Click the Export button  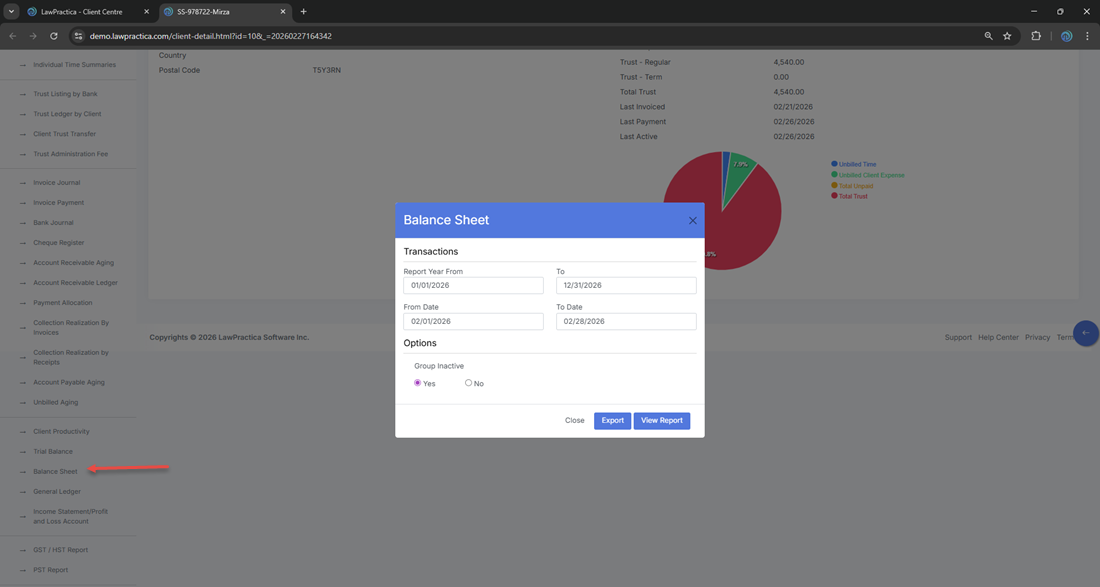(612, 421)
